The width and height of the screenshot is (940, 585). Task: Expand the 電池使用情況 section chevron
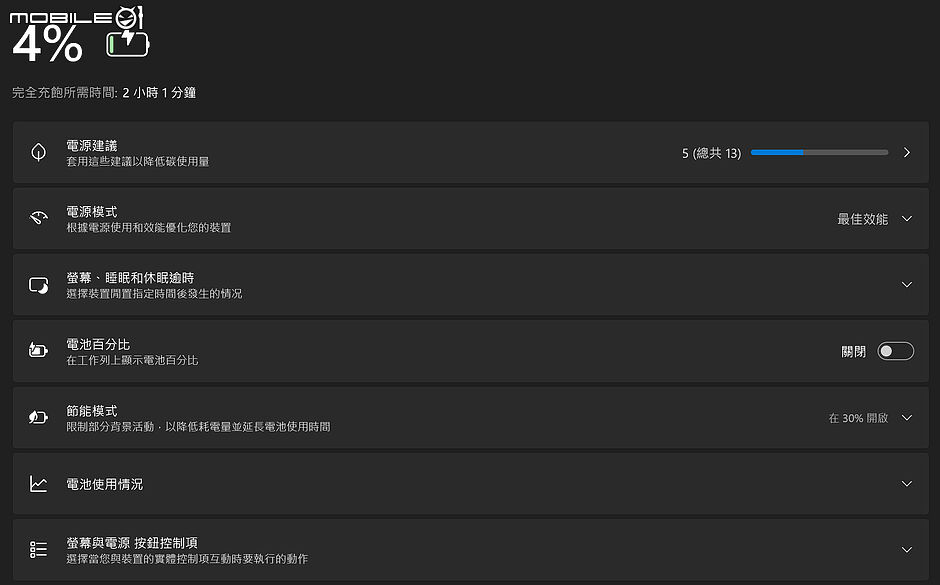point(906,484)
